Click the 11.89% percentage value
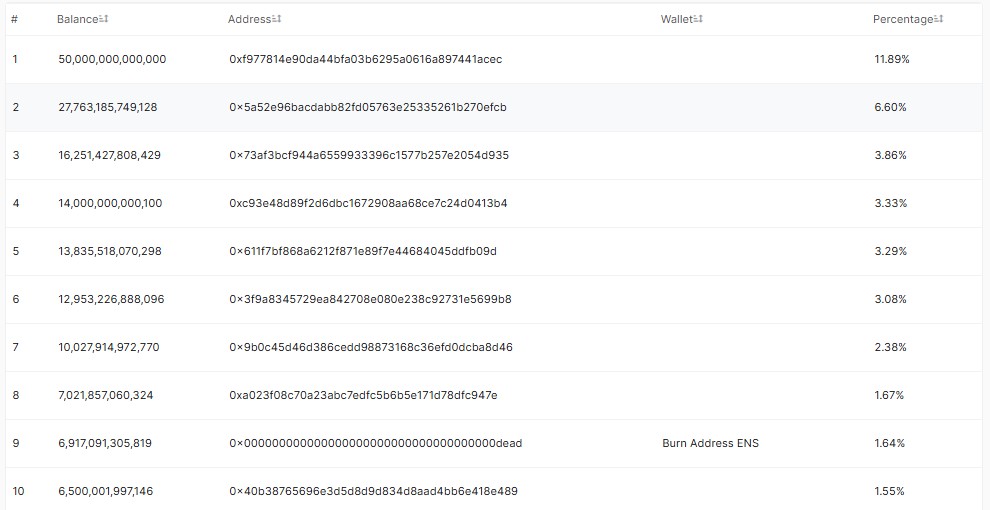Screen dimensions: 990x510 click(x=892, y=59)
